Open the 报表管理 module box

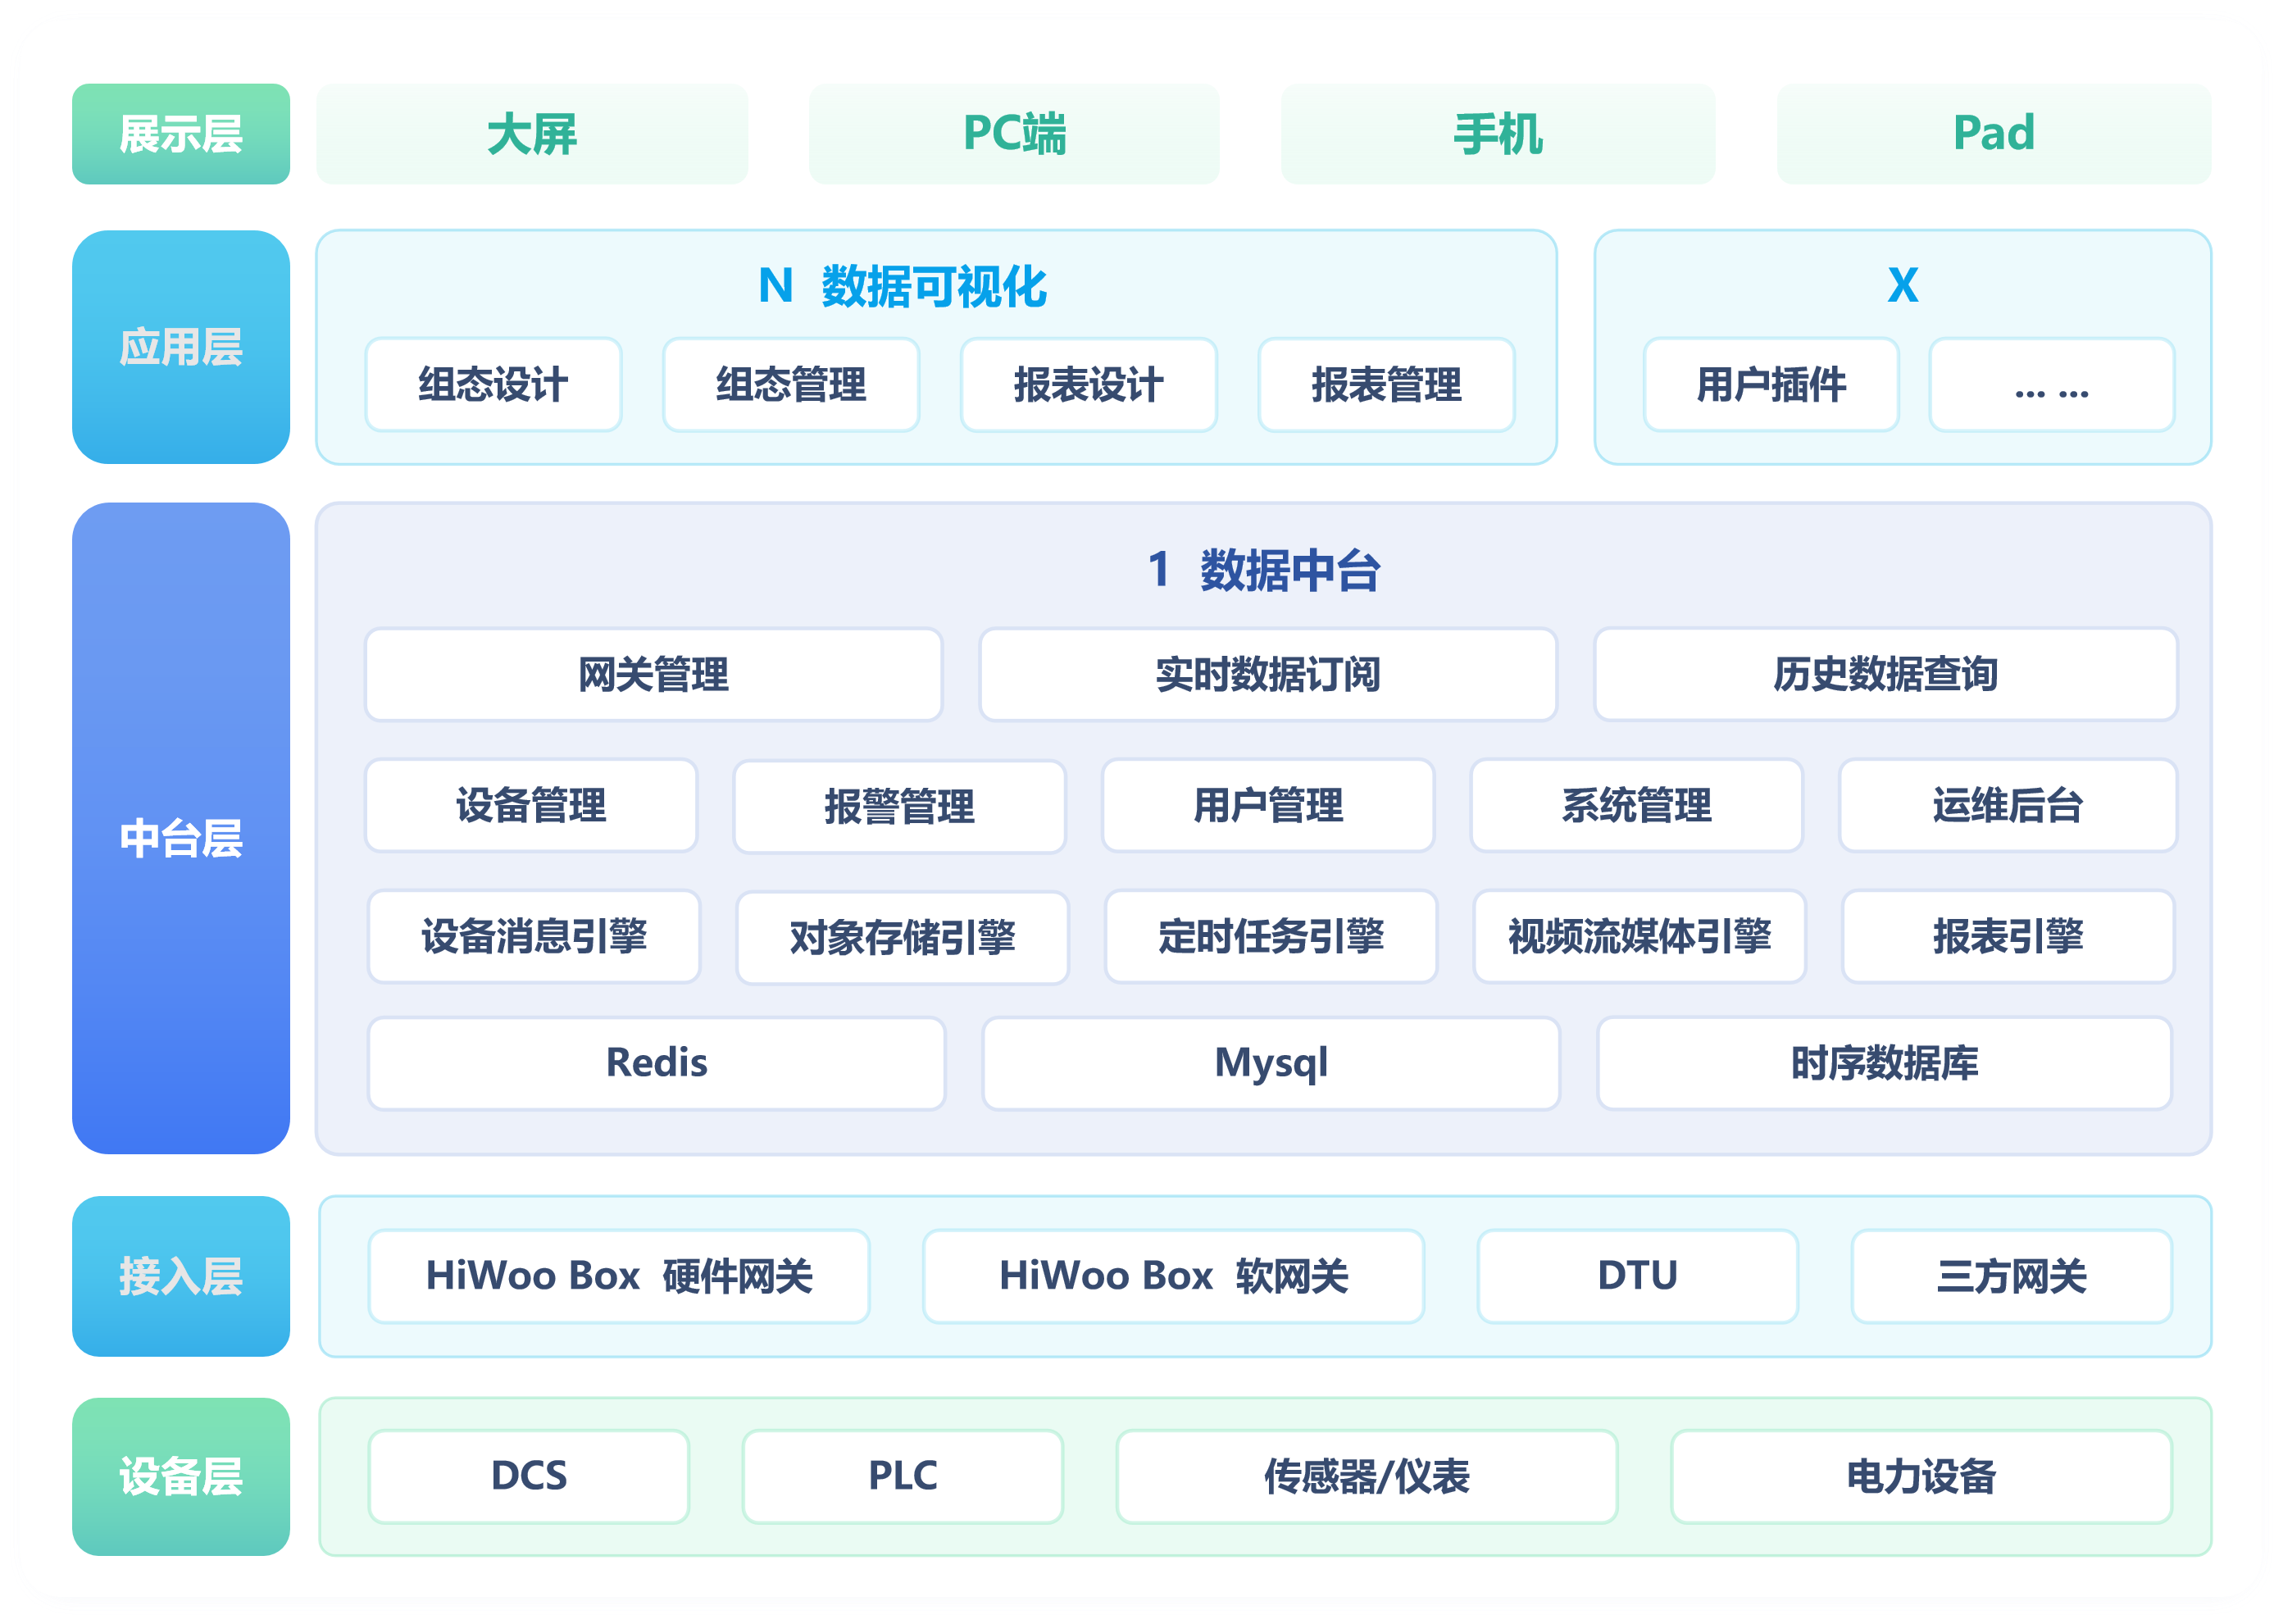coord(1386,384)
